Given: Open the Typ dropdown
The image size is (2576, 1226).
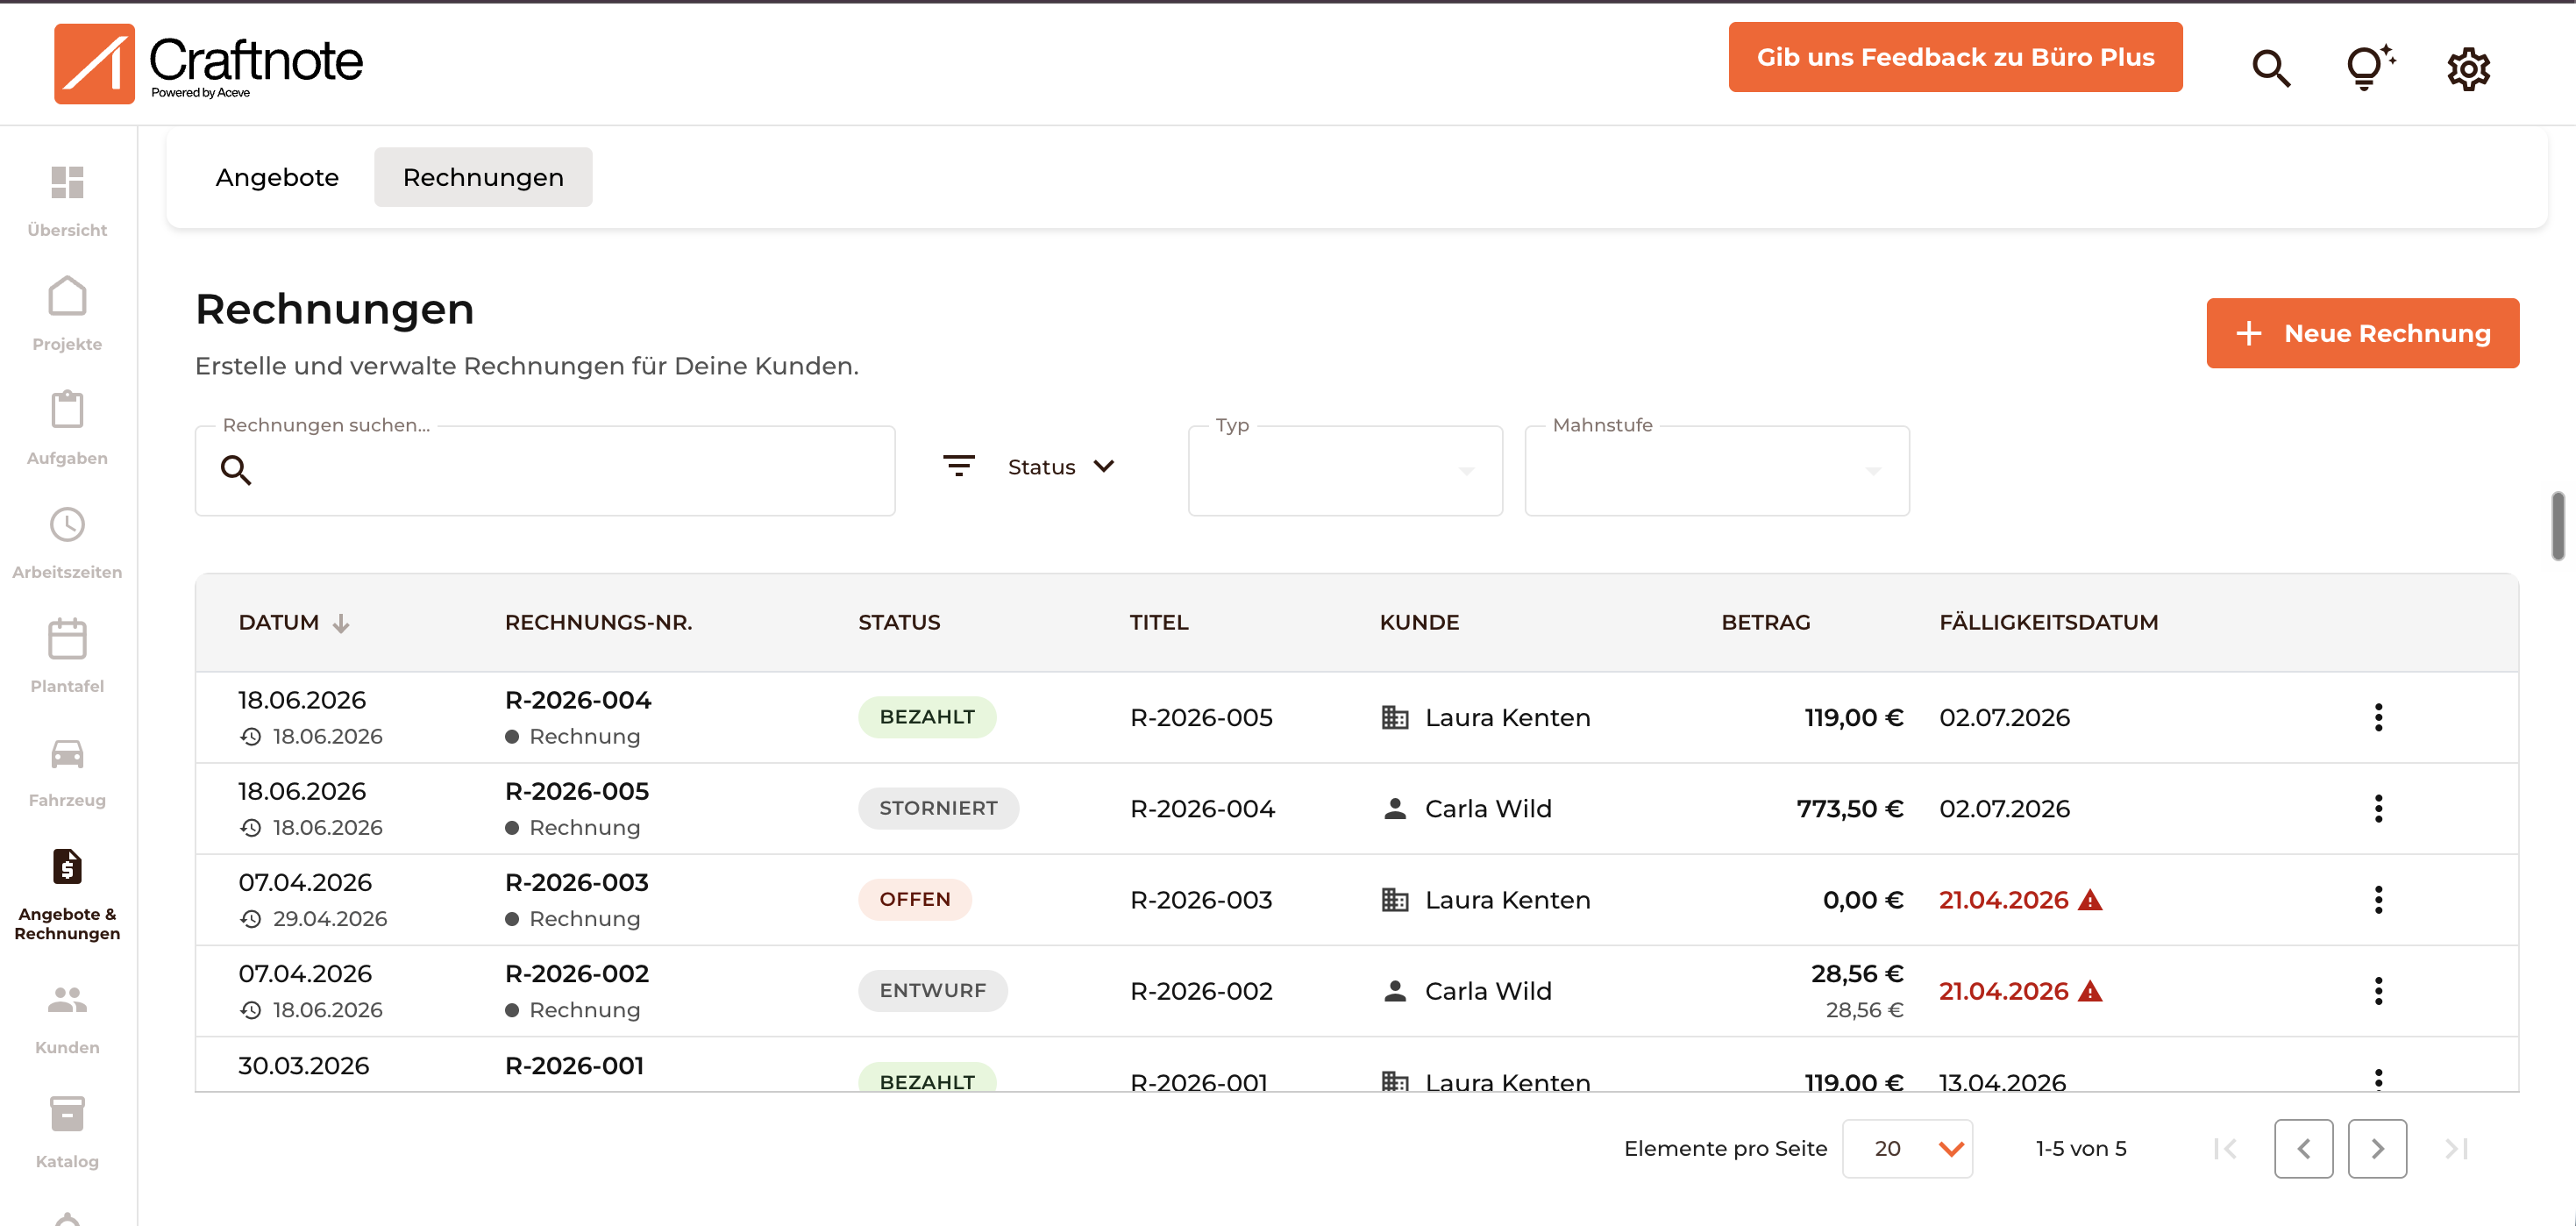Looking at the screenshot, I should (x=1345, y=470).
